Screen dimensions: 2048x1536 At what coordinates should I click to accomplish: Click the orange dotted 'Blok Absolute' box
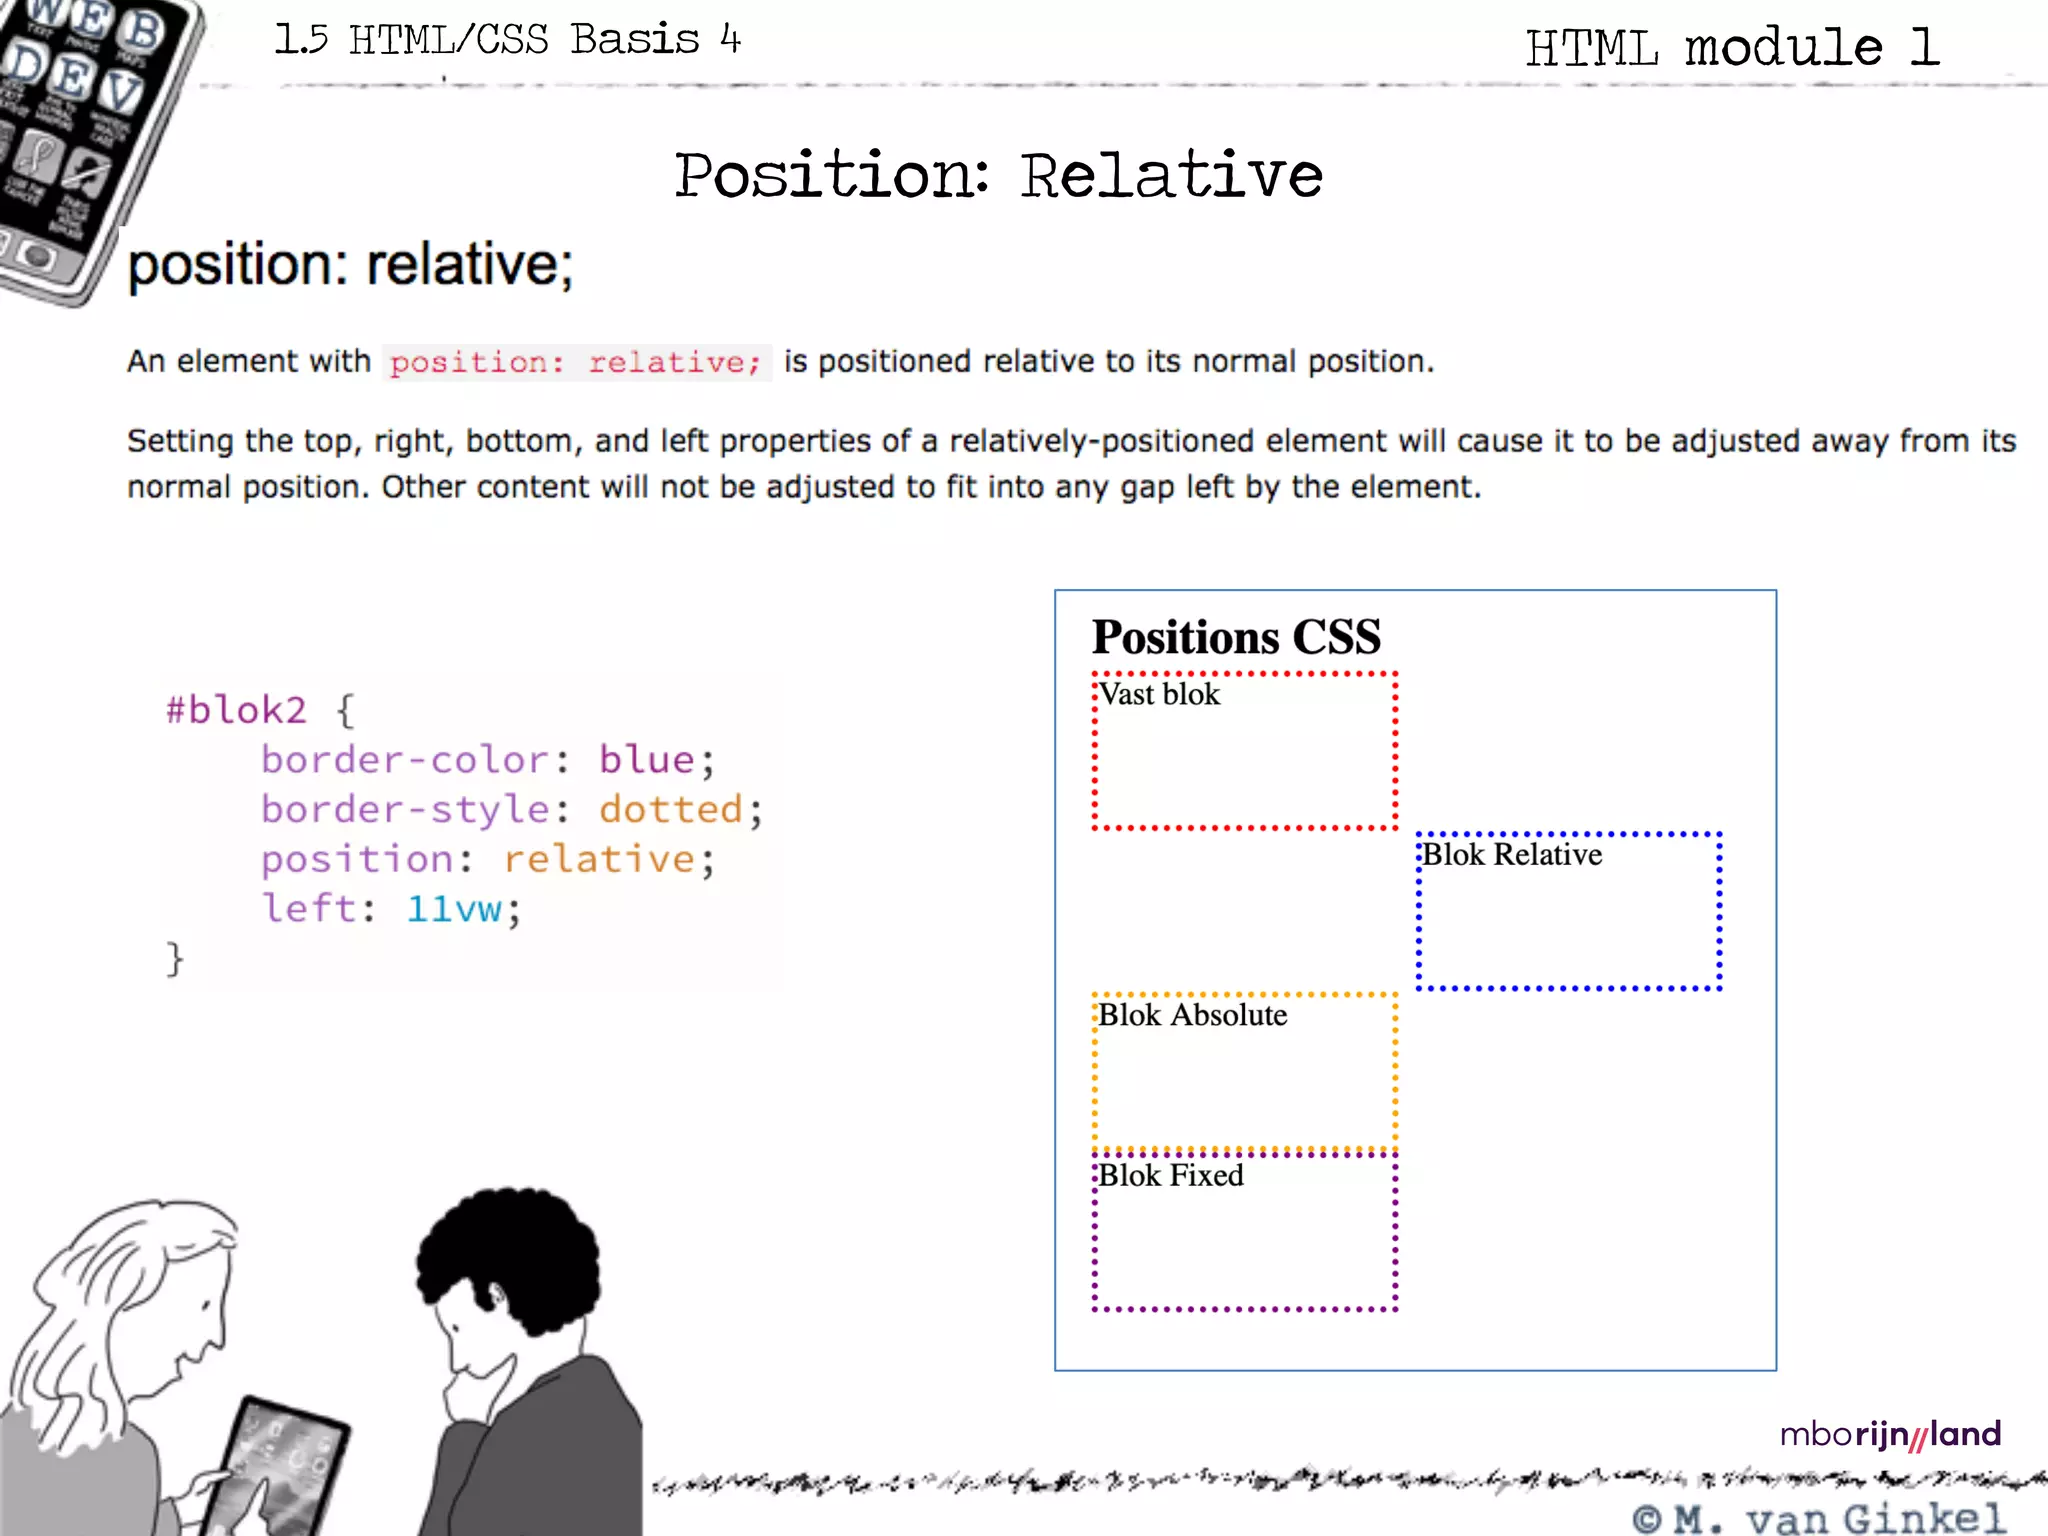coord(1244,1072)
